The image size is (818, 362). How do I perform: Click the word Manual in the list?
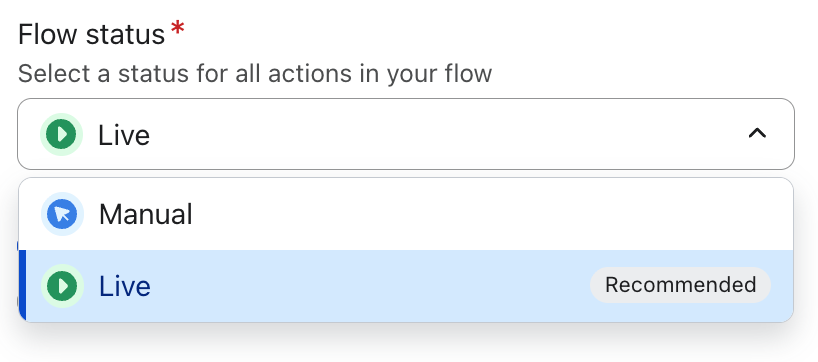(146, 214)
